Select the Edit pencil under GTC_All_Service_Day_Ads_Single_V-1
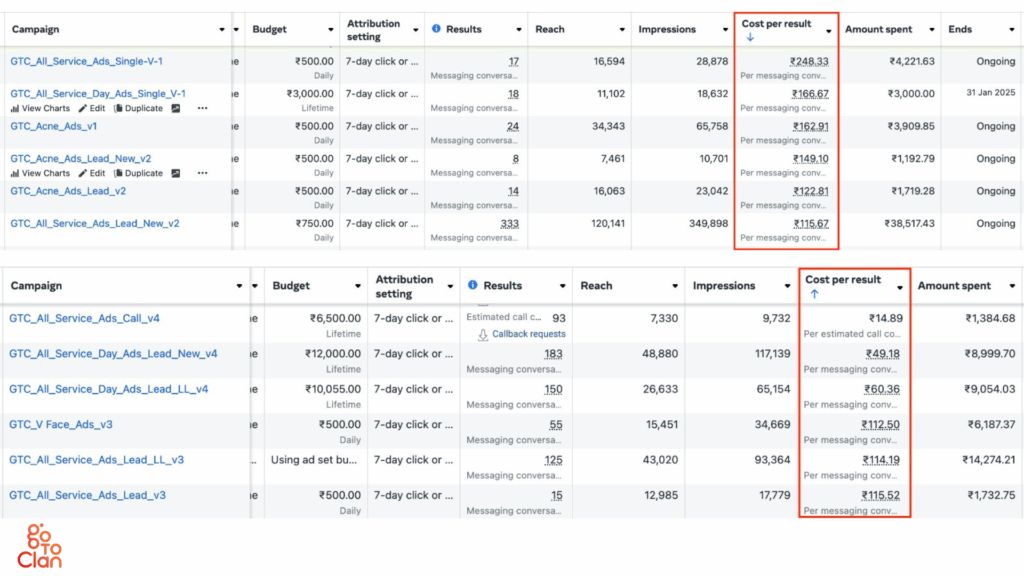The image size is (1024, 576). point(82,108)
